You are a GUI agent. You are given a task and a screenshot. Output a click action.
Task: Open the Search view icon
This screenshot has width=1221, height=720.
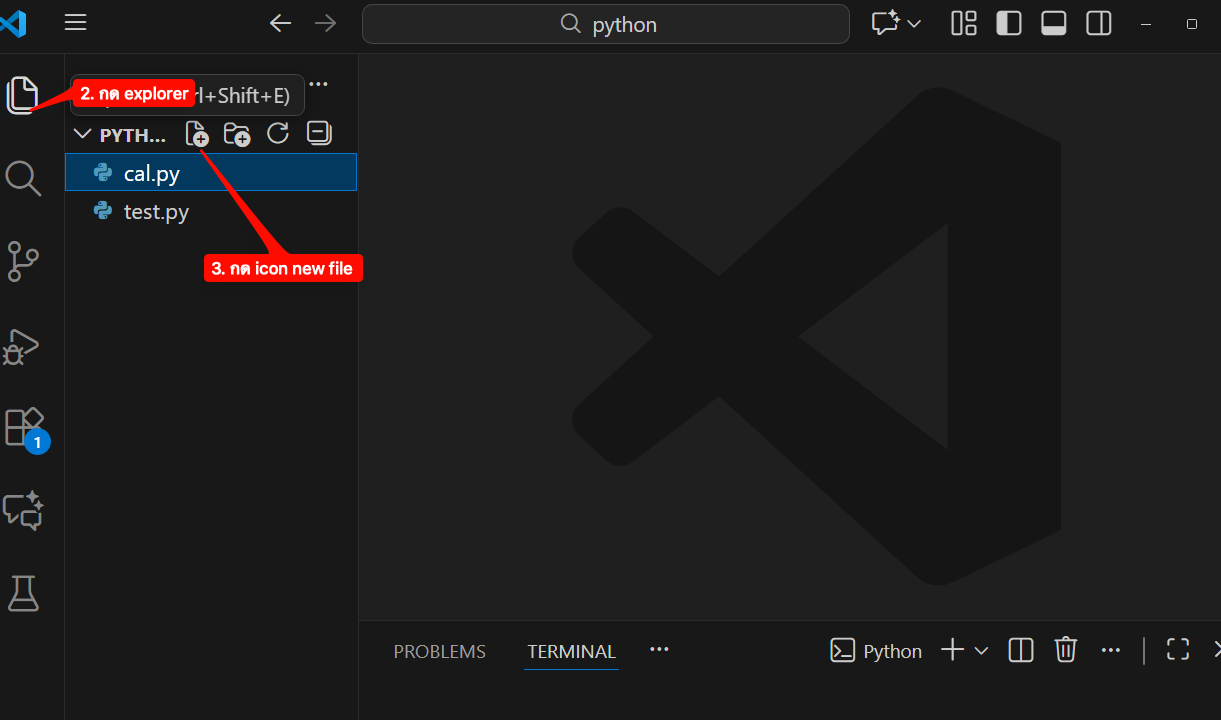pos(23,178)
